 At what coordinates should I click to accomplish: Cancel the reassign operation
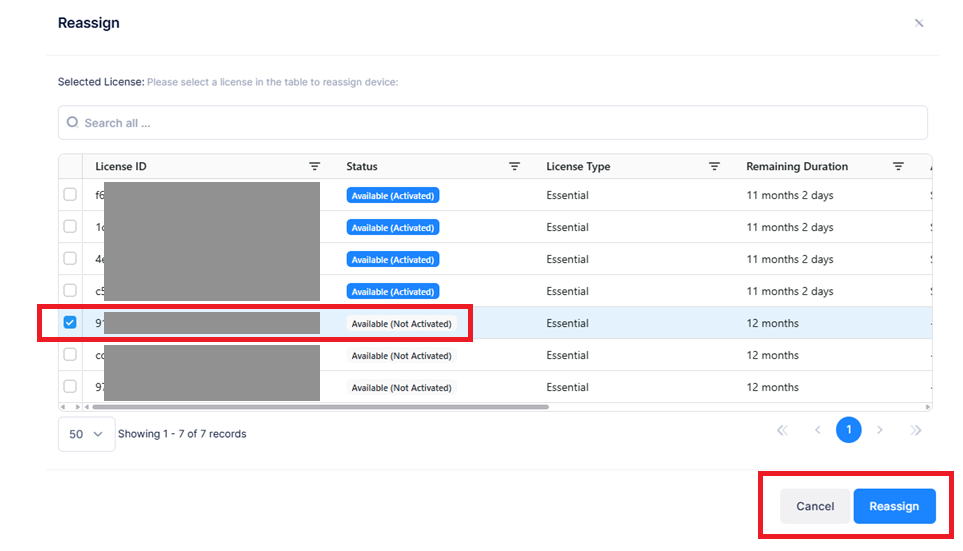pyautogui.click(x=814, y=506)
